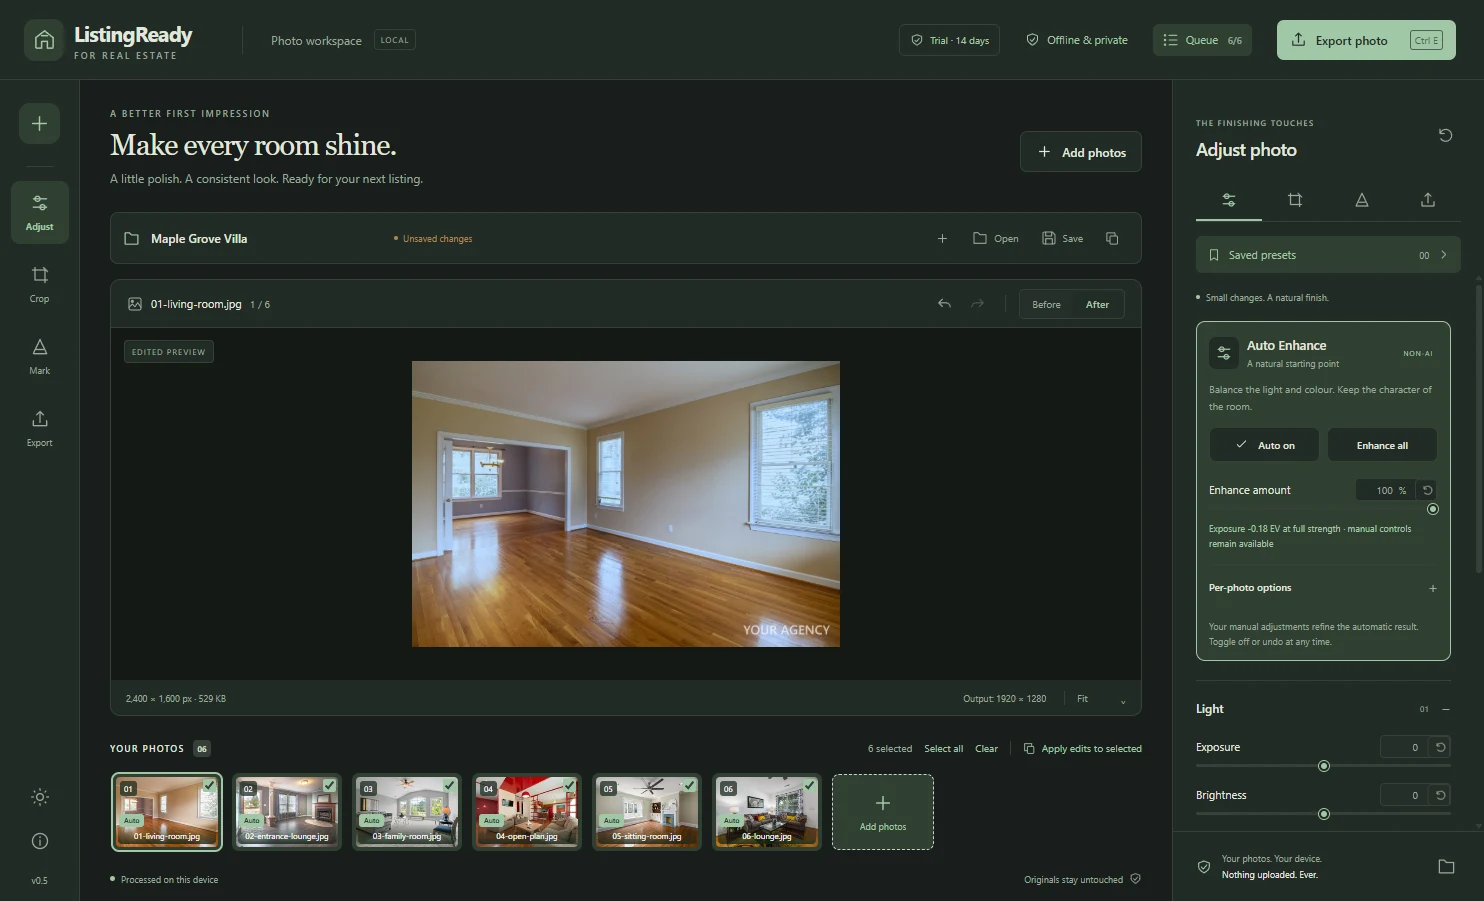This screenshot has width=1484, height=901.
Task: Click the Brightness slider handle
Action: [x=1324, y=814]
